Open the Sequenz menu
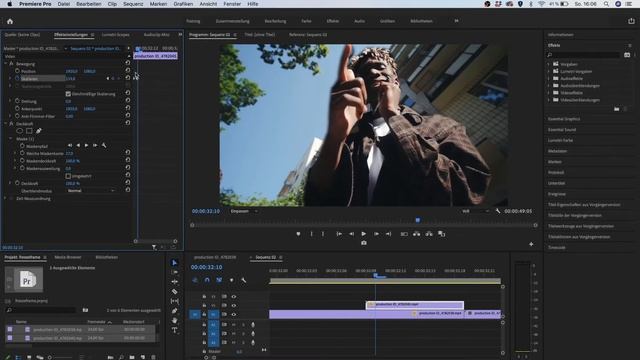 [133, 4]
